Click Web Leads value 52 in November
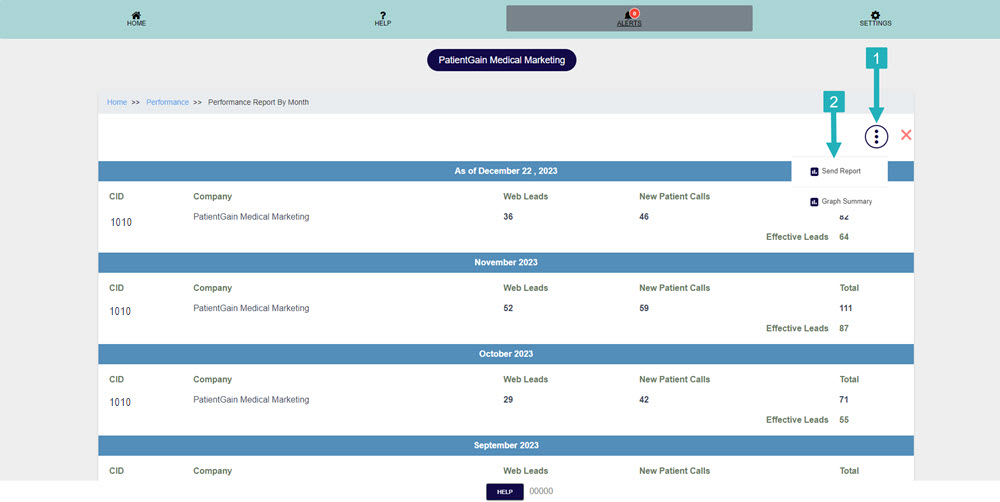Viewport: 1000px width, 502px height. point(508,308)
